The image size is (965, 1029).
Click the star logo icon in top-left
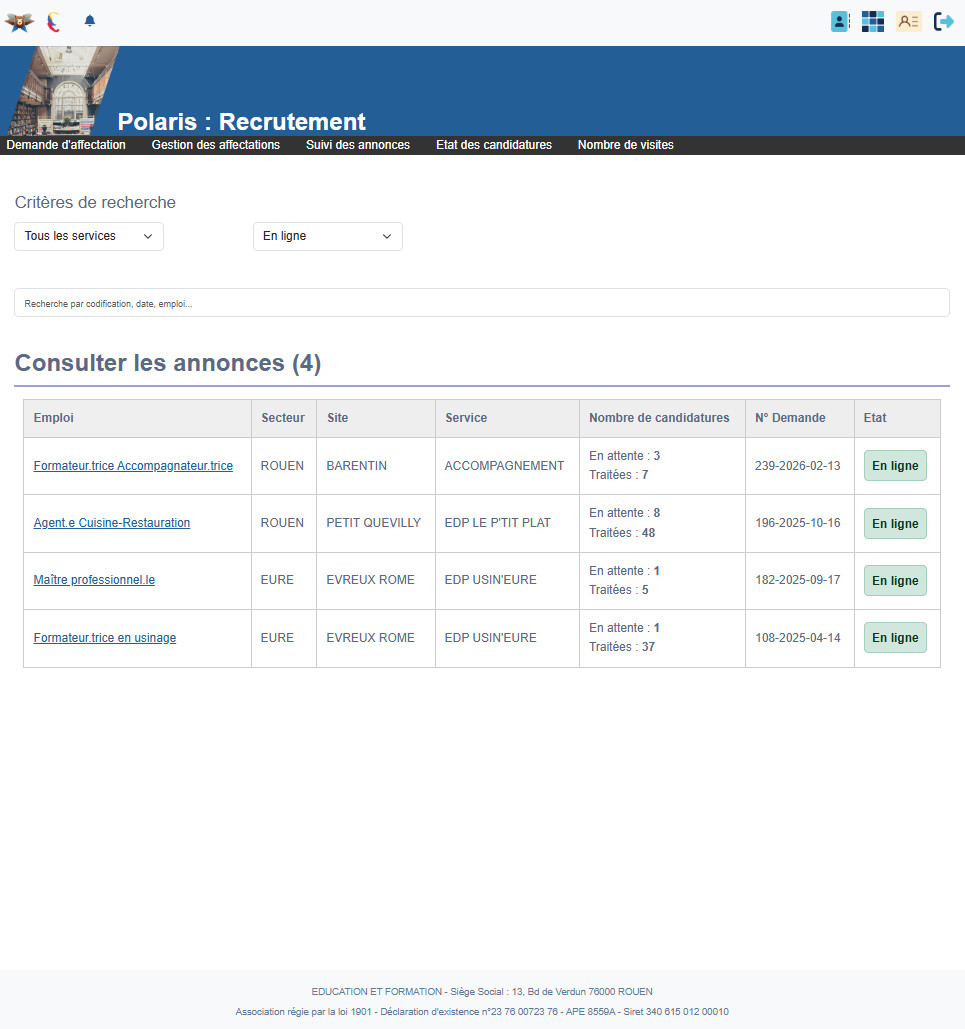coord(19,22)
